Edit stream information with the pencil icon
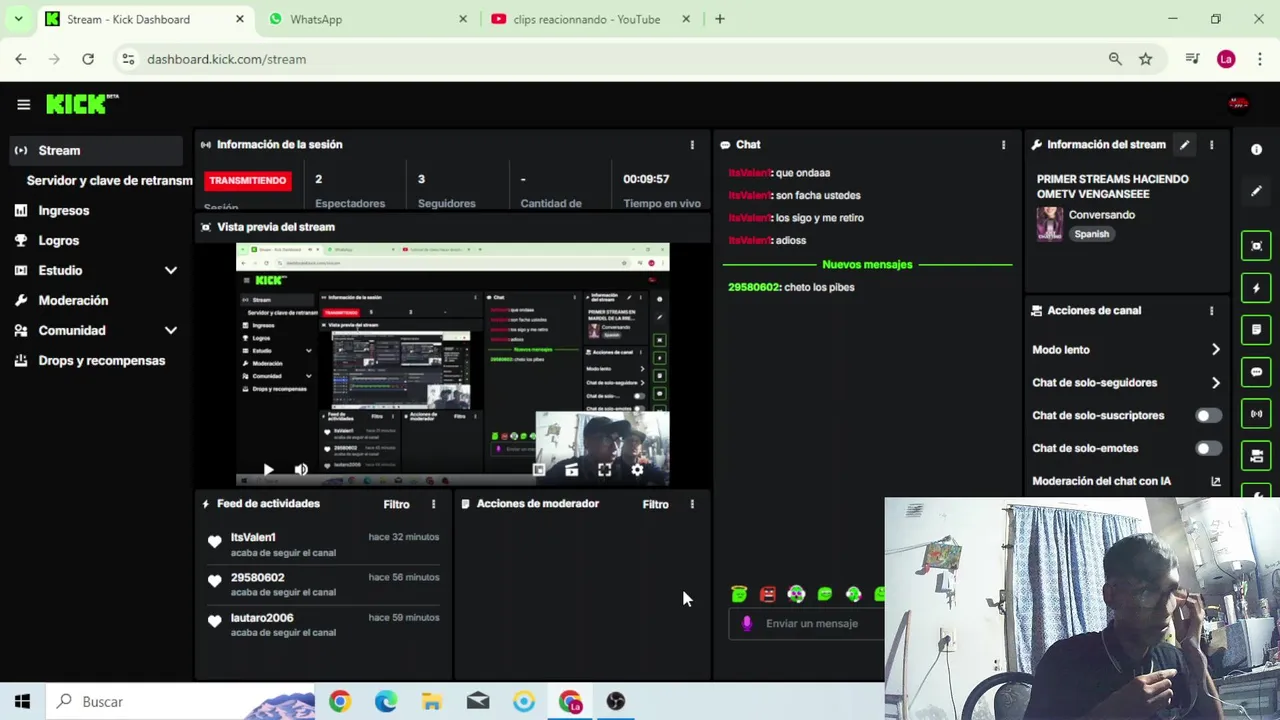This screenshot has height=720, width=1280. coord(1184,145)
